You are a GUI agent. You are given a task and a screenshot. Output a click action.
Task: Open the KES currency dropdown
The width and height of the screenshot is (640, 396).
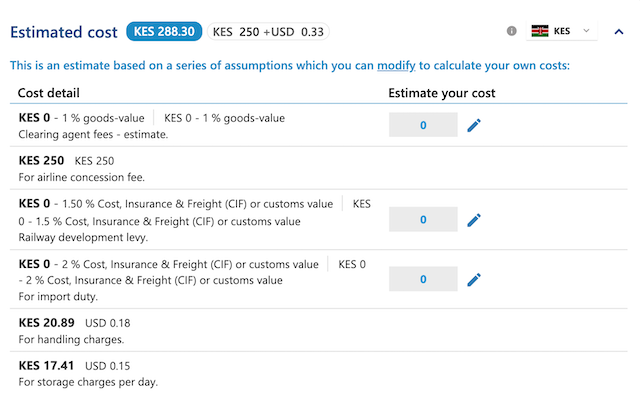562,31
